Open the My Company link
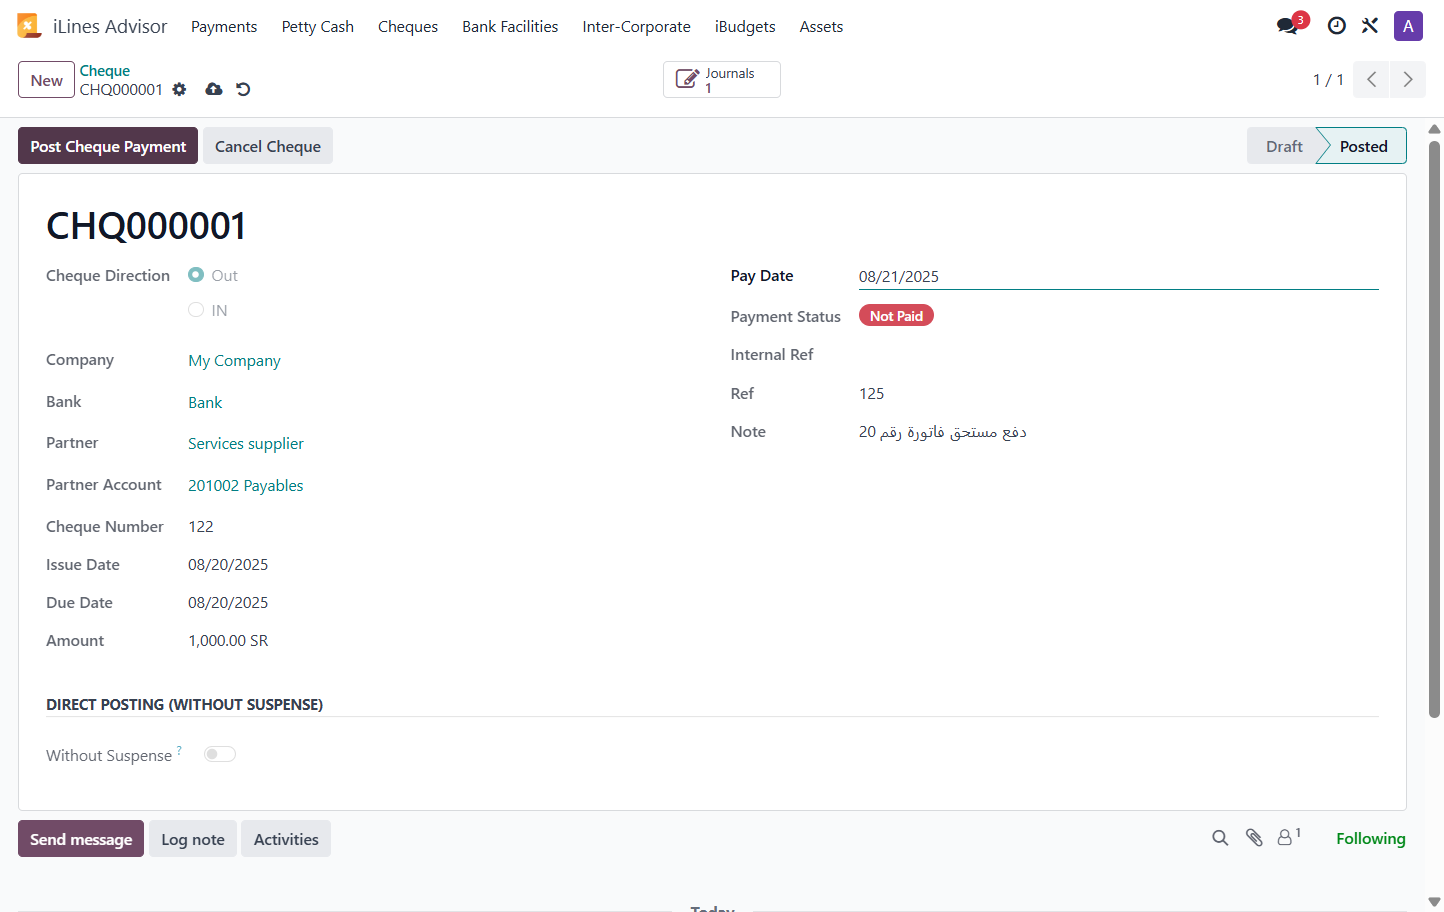Image resolution: width=1444 pixels, height=912 pixels. [x=234, y=361]
